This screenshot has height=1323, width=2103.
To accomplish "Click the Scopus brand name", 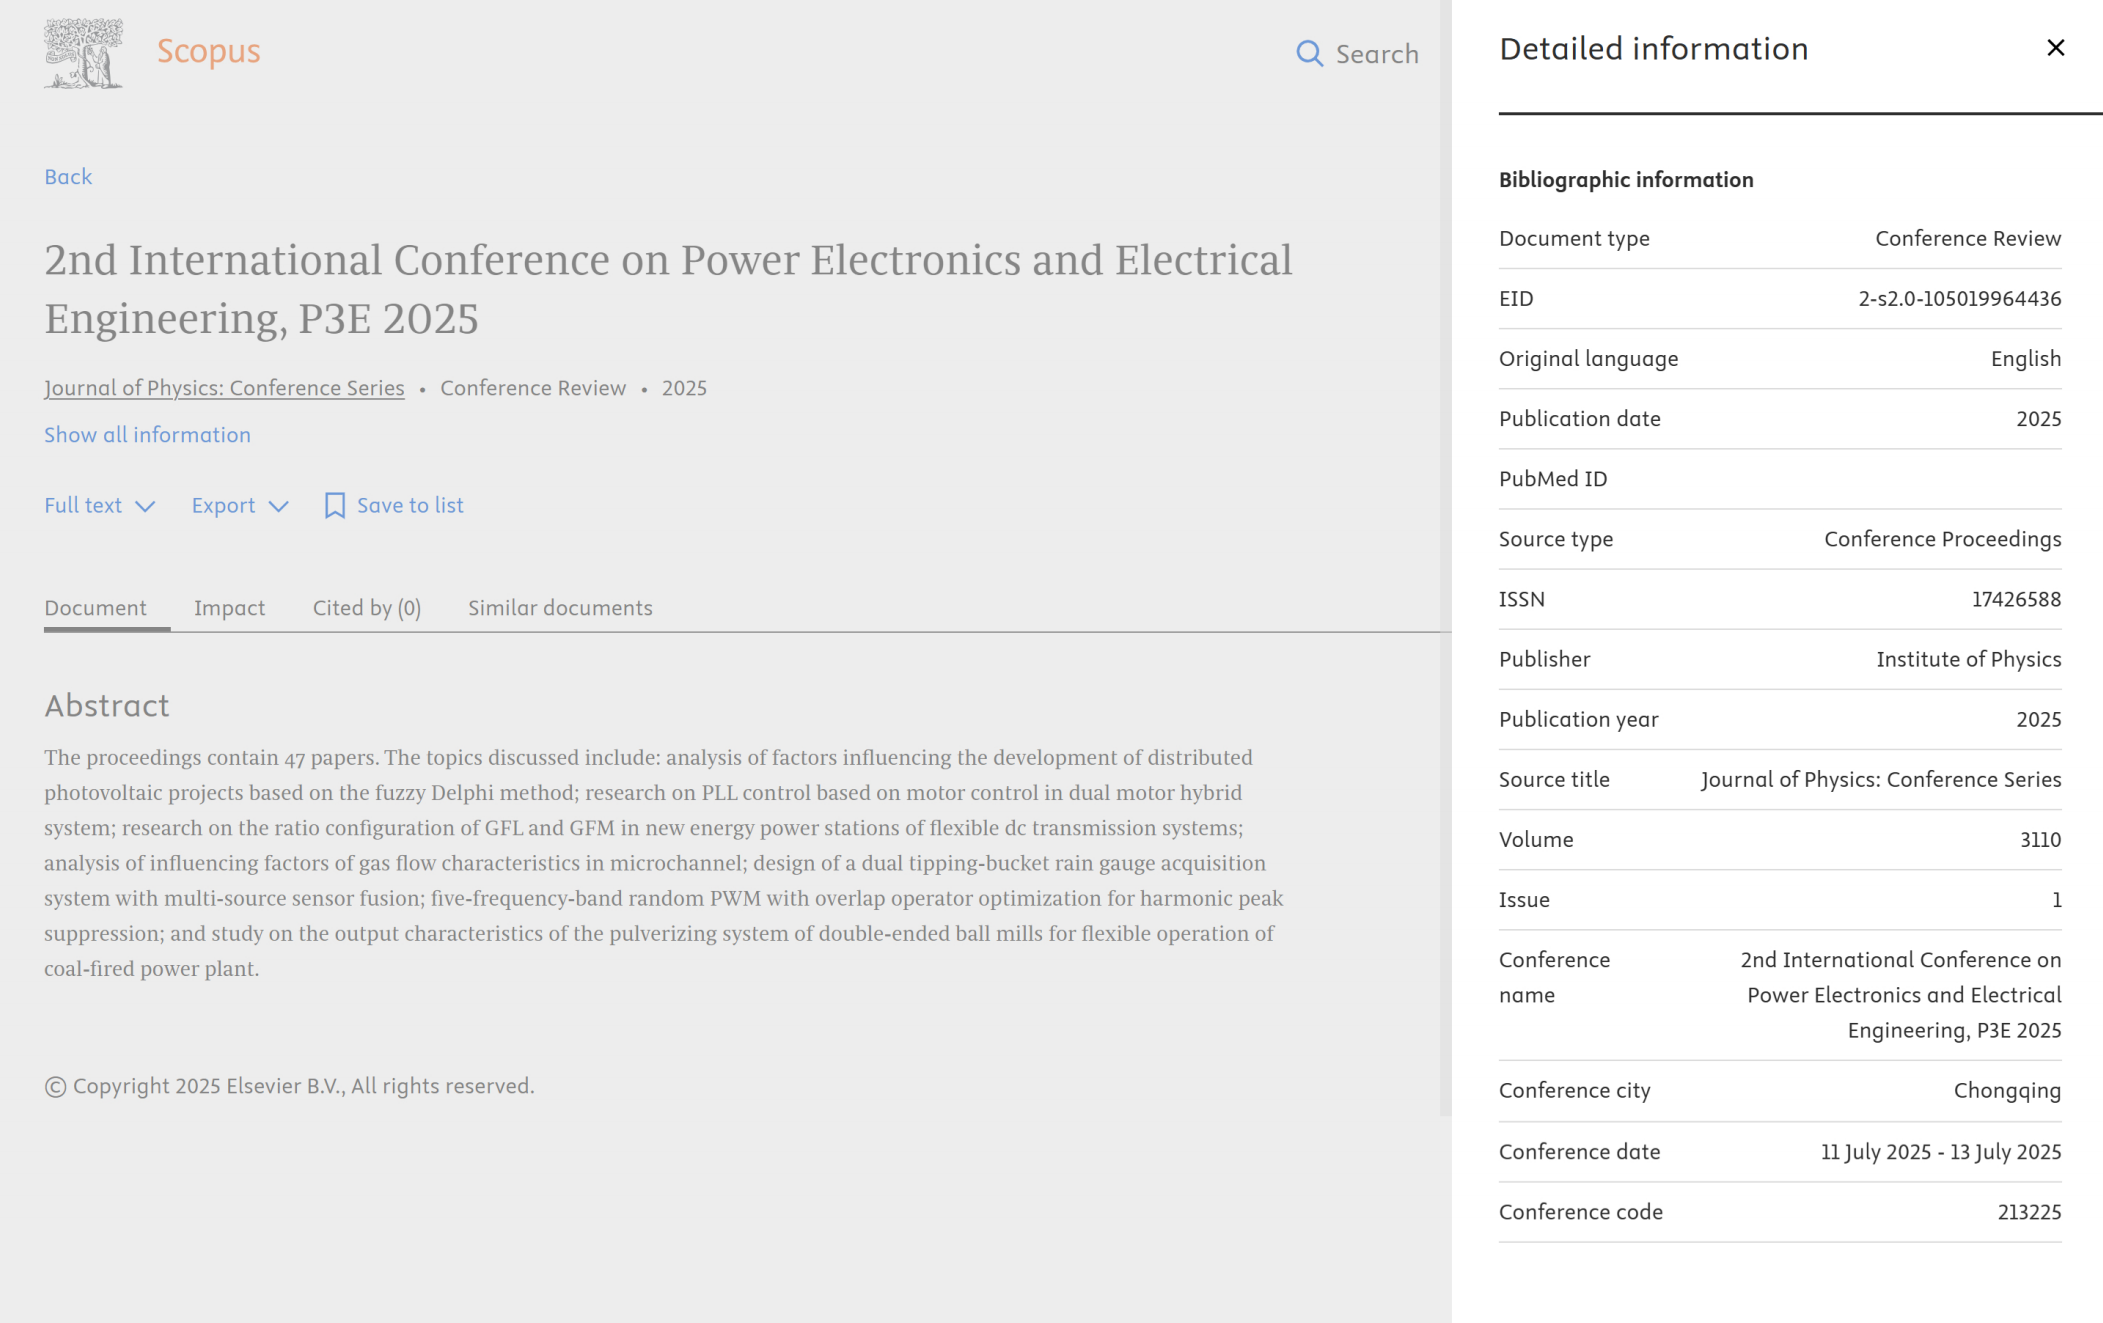I will 208,51.
